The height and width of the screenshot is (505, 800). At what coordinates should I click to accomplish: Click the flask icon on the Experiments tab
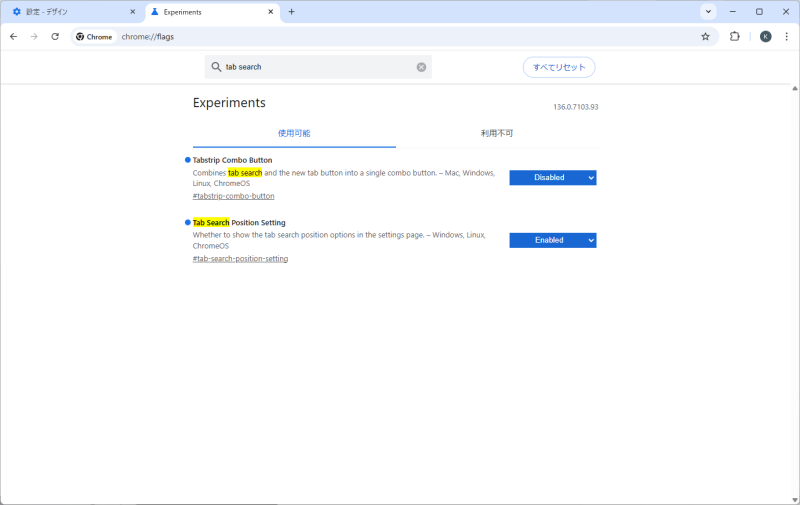[155, 12]
